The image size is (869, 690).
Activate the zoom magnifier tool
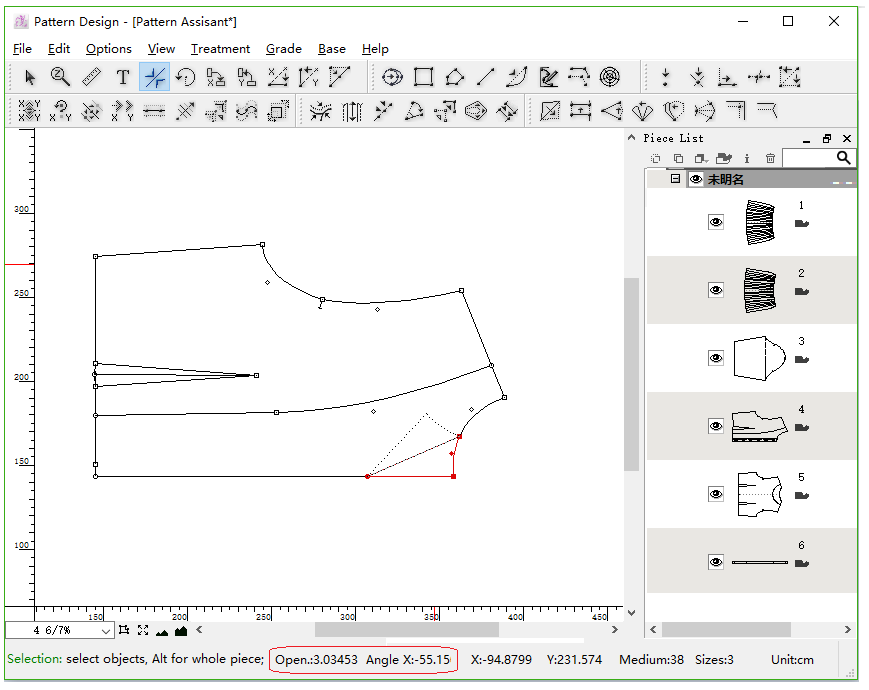pyautogui.click(x=61, y=77)
